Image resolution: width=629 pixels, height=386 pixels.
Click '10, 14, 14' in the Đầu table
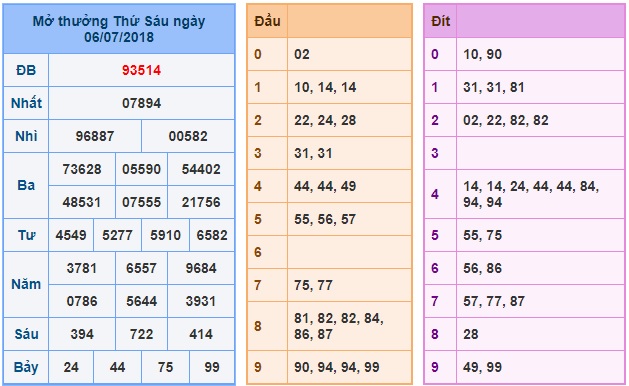325,87
